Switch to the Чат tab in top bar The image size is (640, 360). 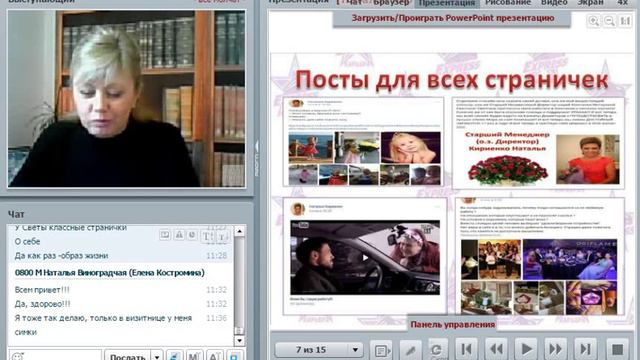point(353,2)
